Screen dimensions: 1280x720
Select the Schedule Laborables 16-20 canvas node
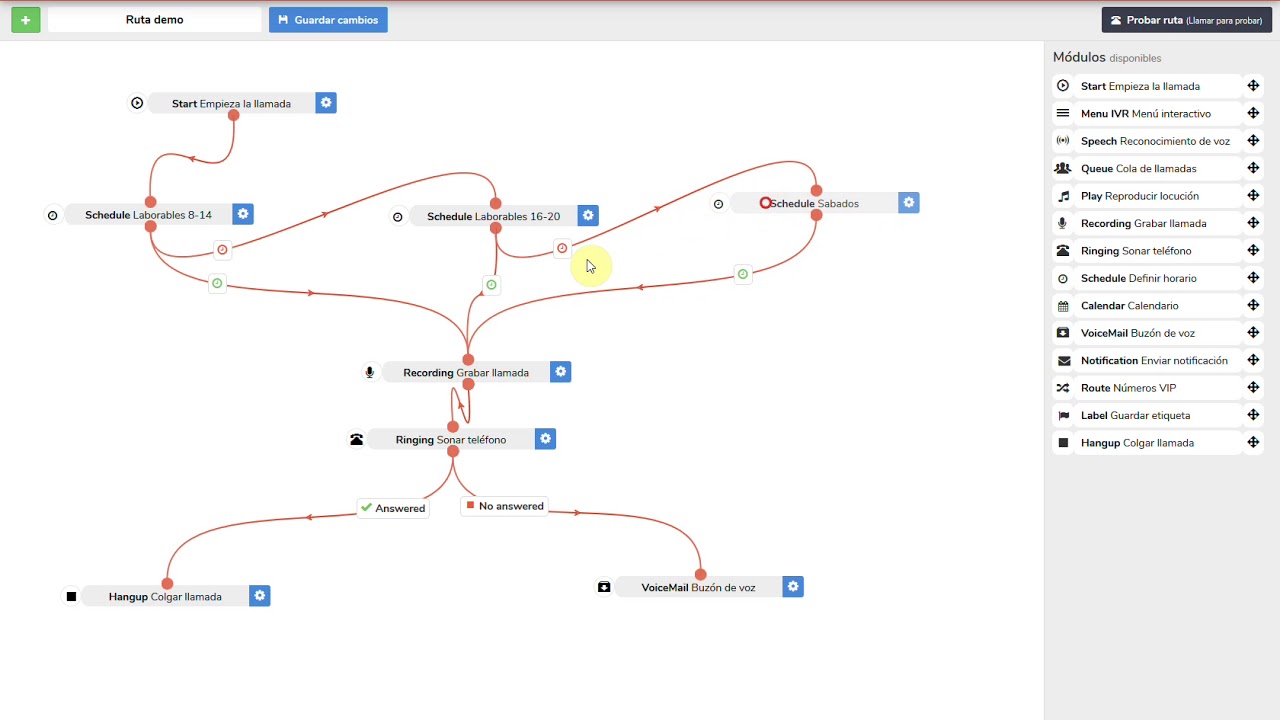pos(493,216)
